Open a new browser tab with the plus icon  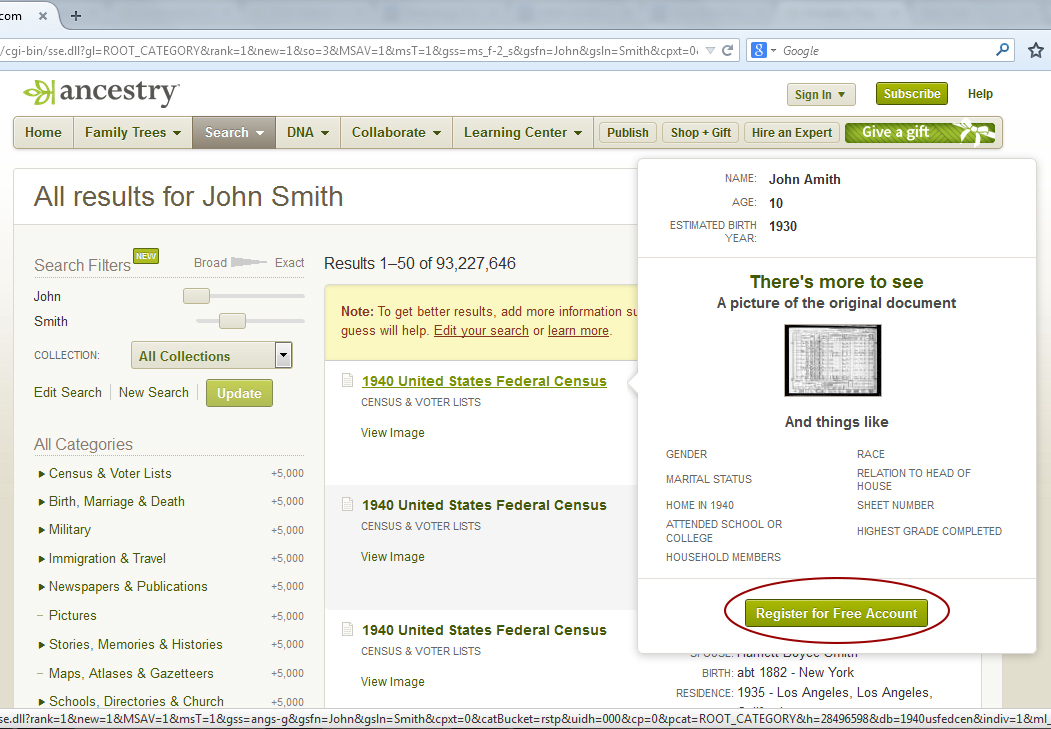[77, 15]
